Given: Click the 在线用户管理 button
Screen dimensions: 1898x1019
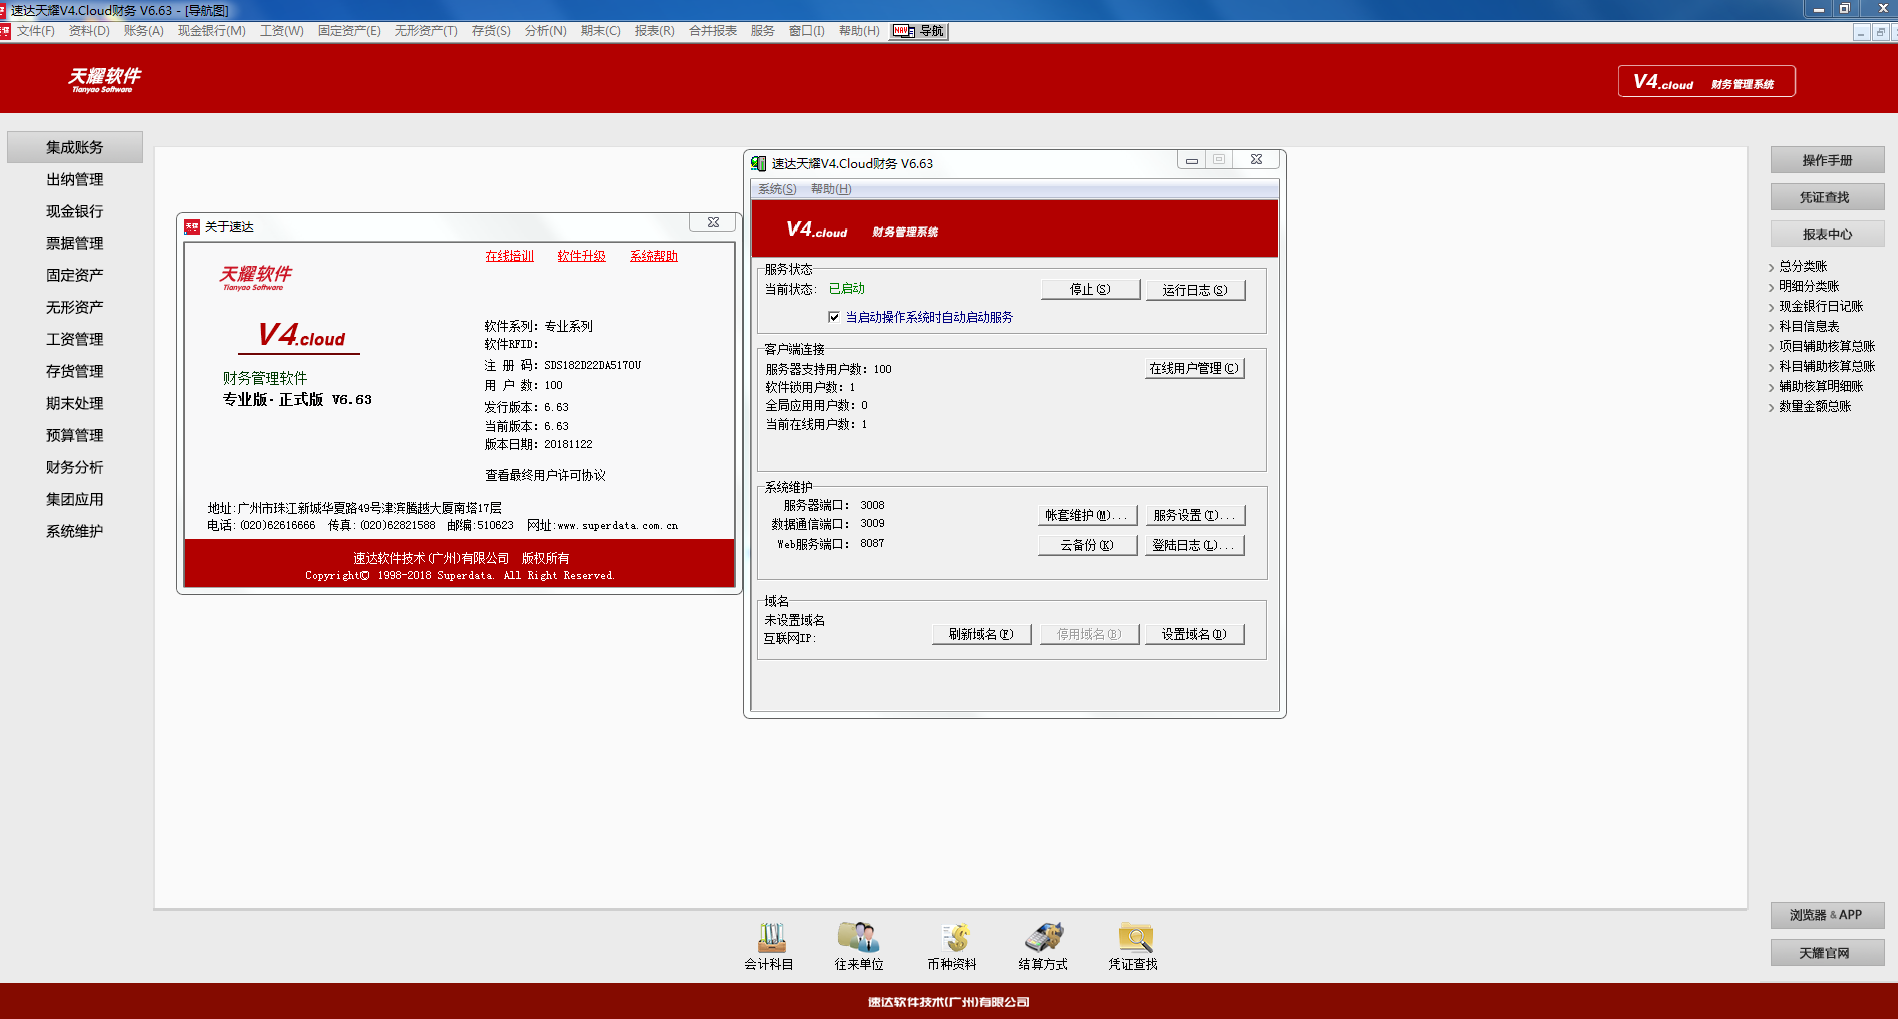Looking at the screenshot, I should [1194, 368].
